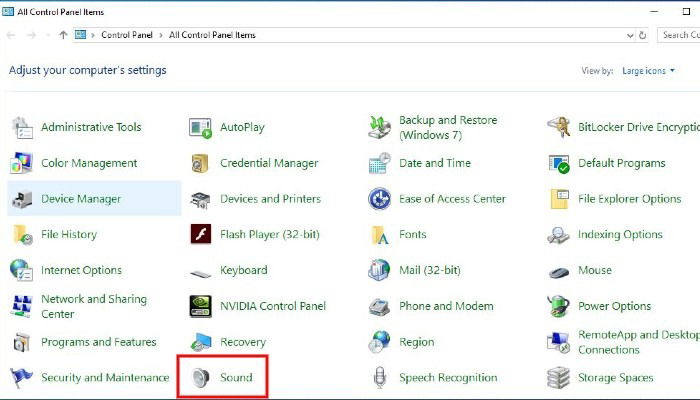The image size is (700, 400).
Task: Open the Internet Options globe icon
Action: point(21,271)
